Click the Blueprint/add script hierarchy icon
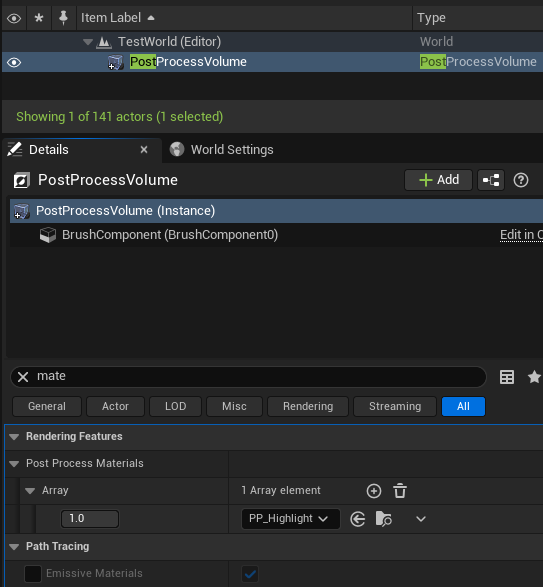Screen dimensions: 543x587 491,180
